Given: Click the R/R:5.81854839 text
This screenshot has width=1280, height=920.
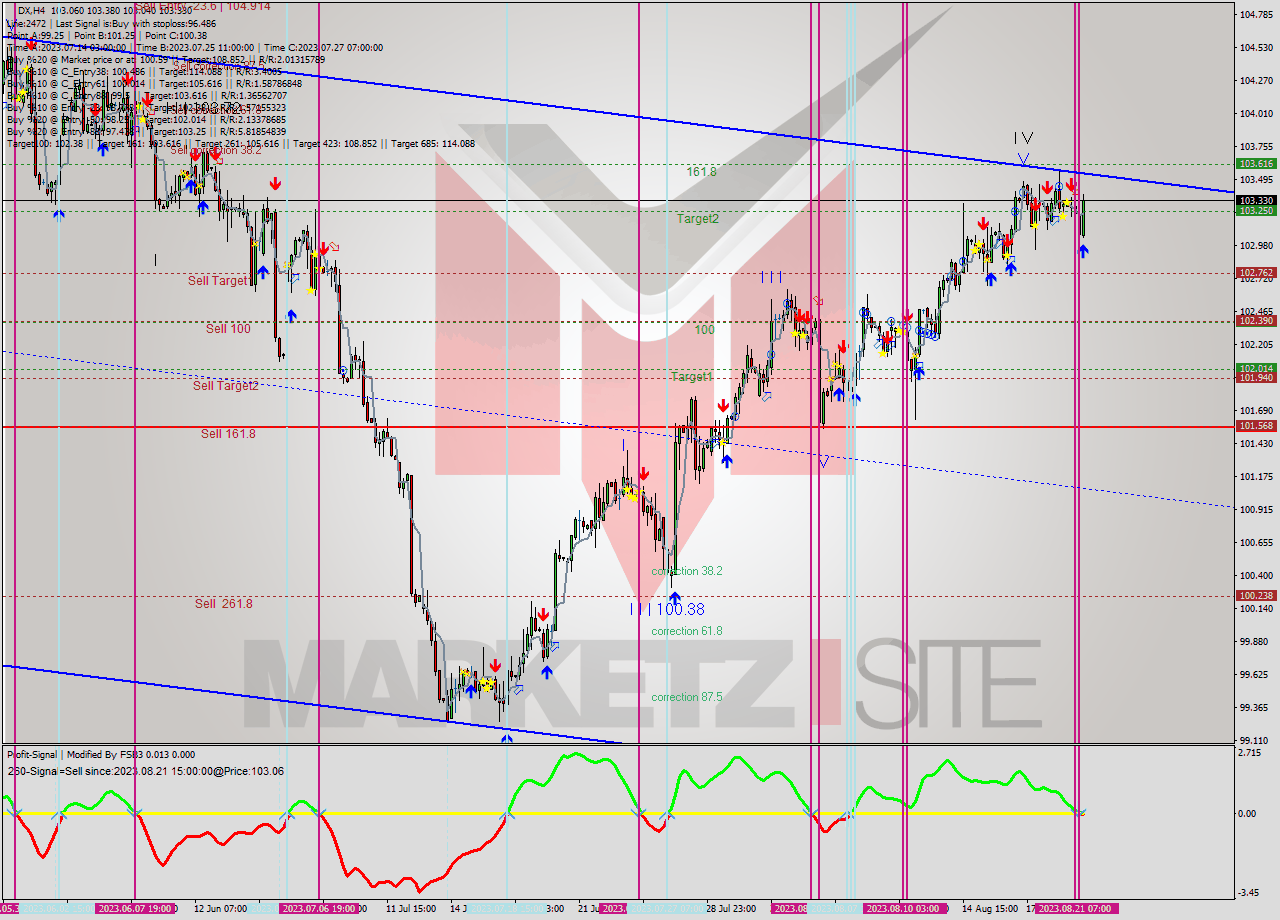Looking at the screenshot, I should (253, 132).
